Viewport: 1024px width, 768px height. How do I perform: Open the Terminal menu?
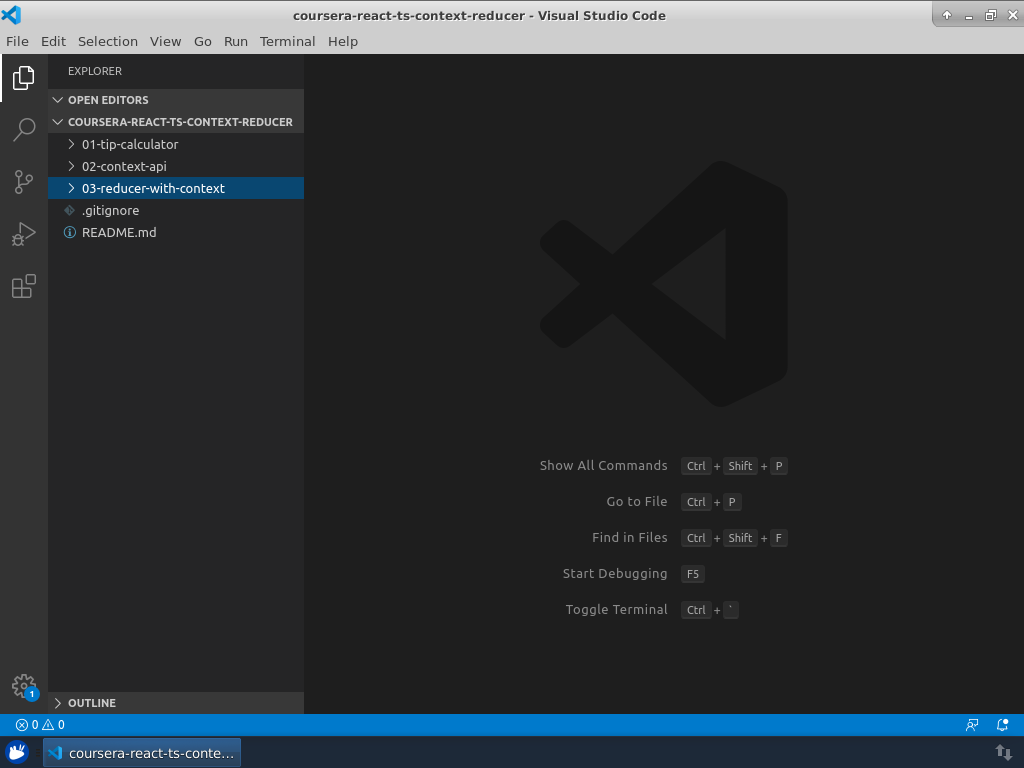287,41
